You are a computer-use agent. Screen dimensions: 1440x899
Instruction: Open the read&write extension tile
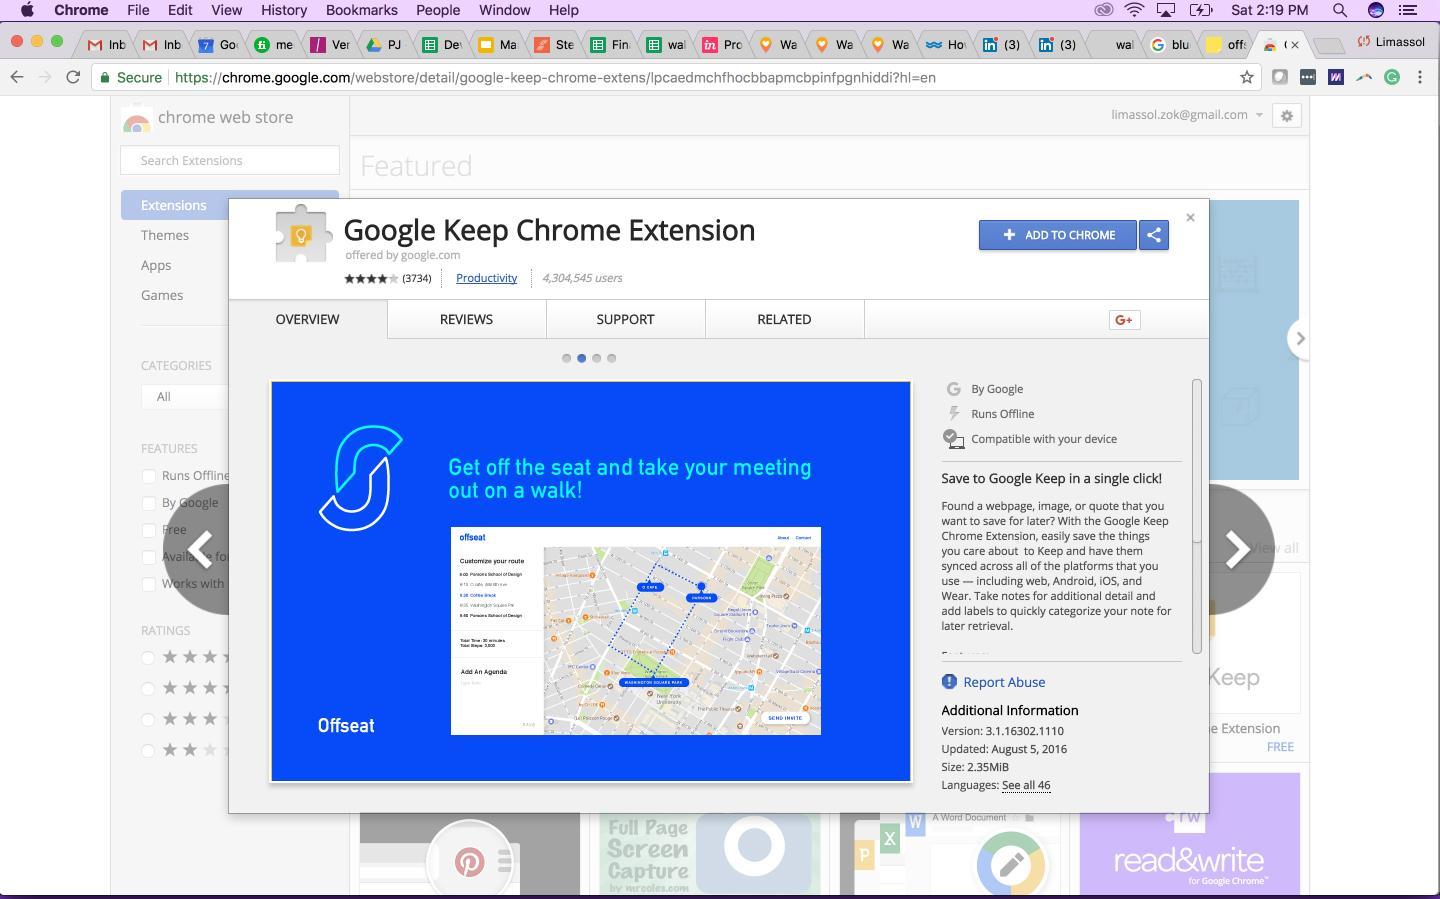(x=1190, y=834)
